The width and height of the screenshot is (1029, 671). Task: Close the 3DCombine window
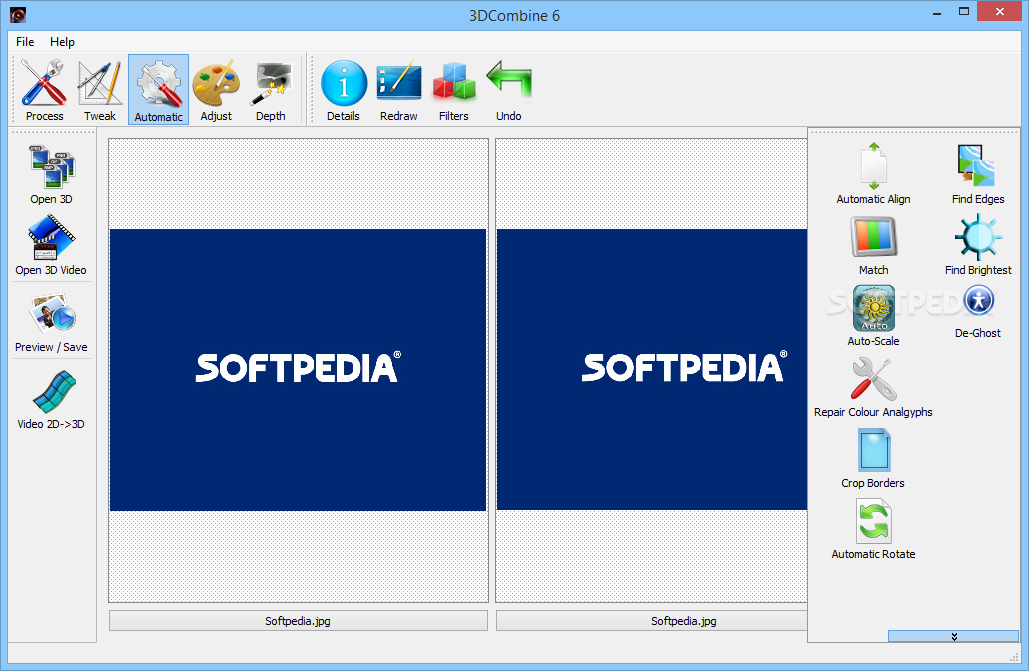999,12
